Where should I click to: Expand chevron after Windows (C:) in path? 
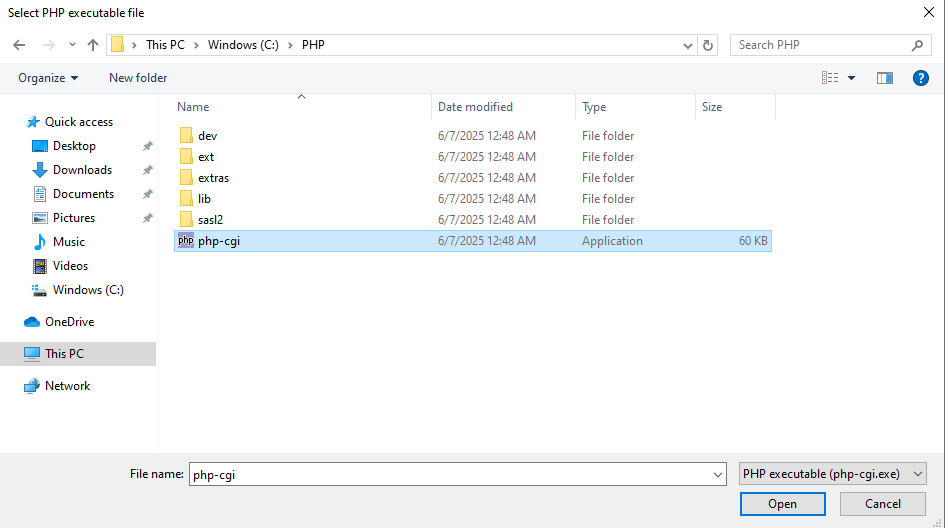pyautogui.click(x=290, y=45)
